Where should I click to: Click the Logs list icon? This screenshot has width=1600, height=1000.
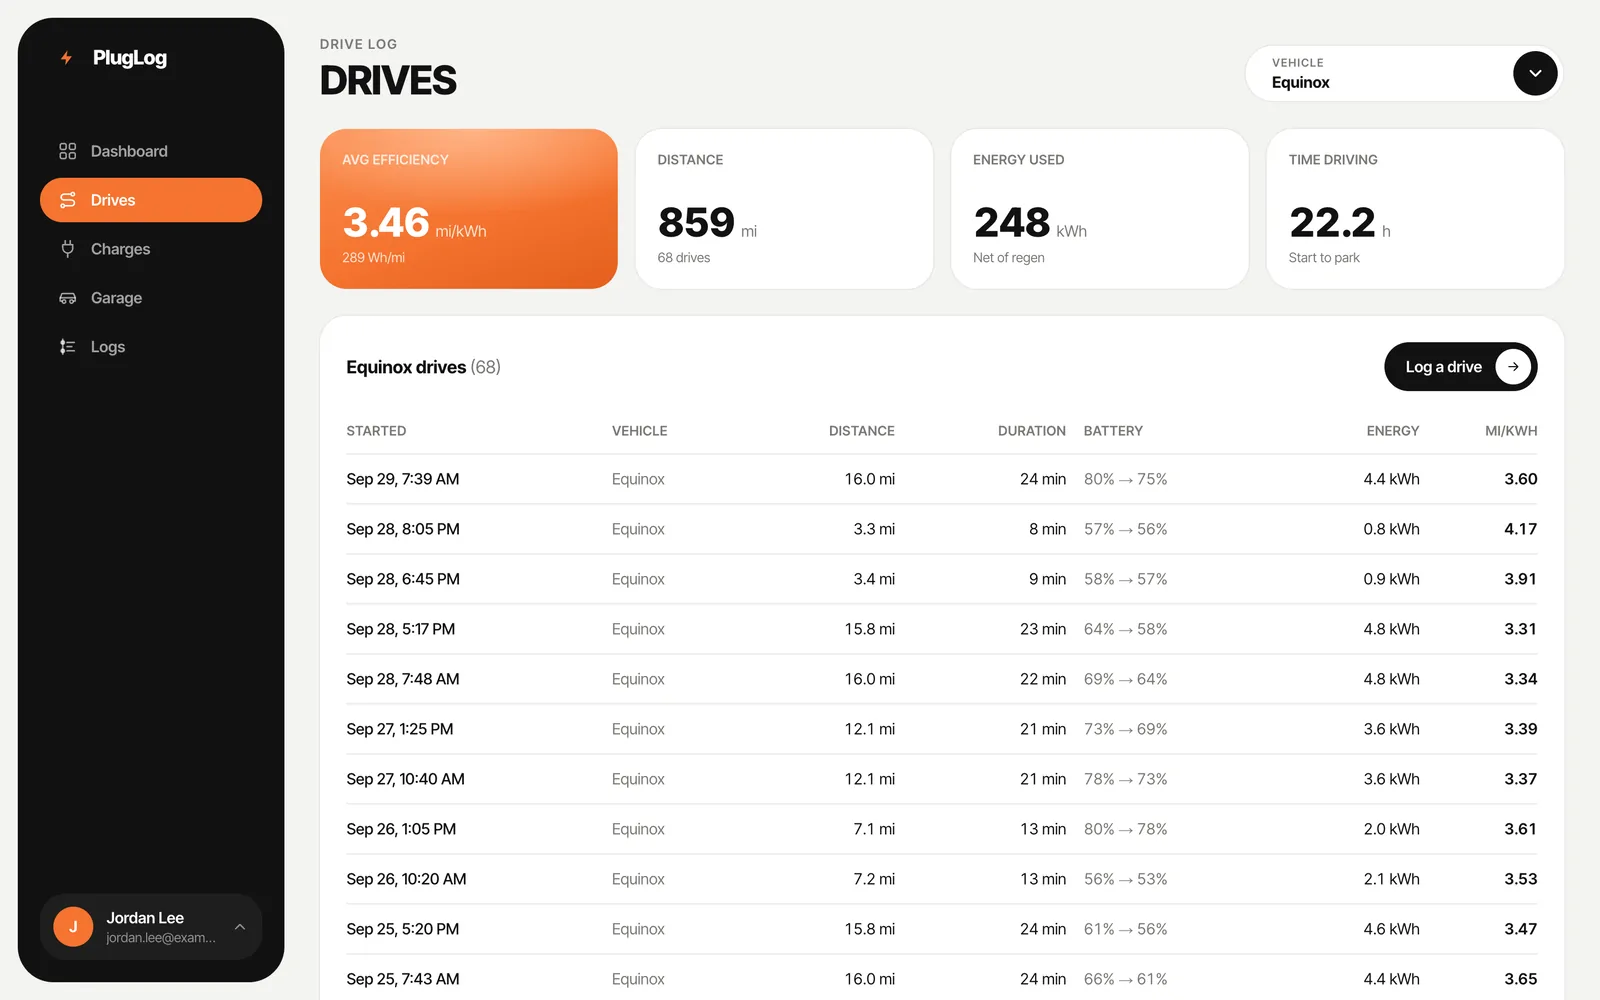click(x=68, y=347)
